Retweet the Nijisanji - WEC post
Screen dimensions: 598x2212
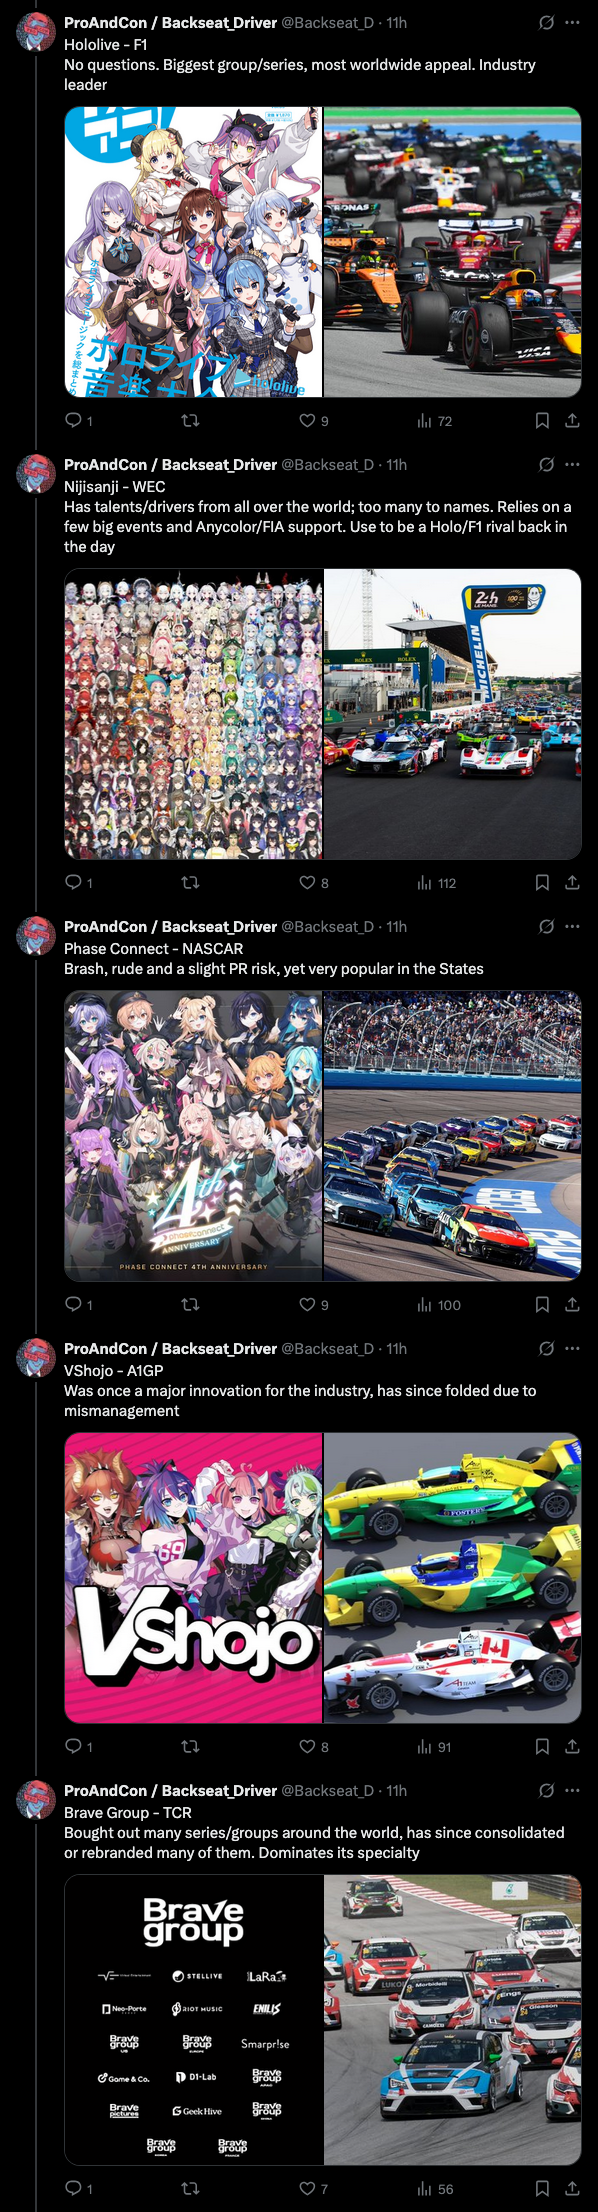(x=190, y=883)
